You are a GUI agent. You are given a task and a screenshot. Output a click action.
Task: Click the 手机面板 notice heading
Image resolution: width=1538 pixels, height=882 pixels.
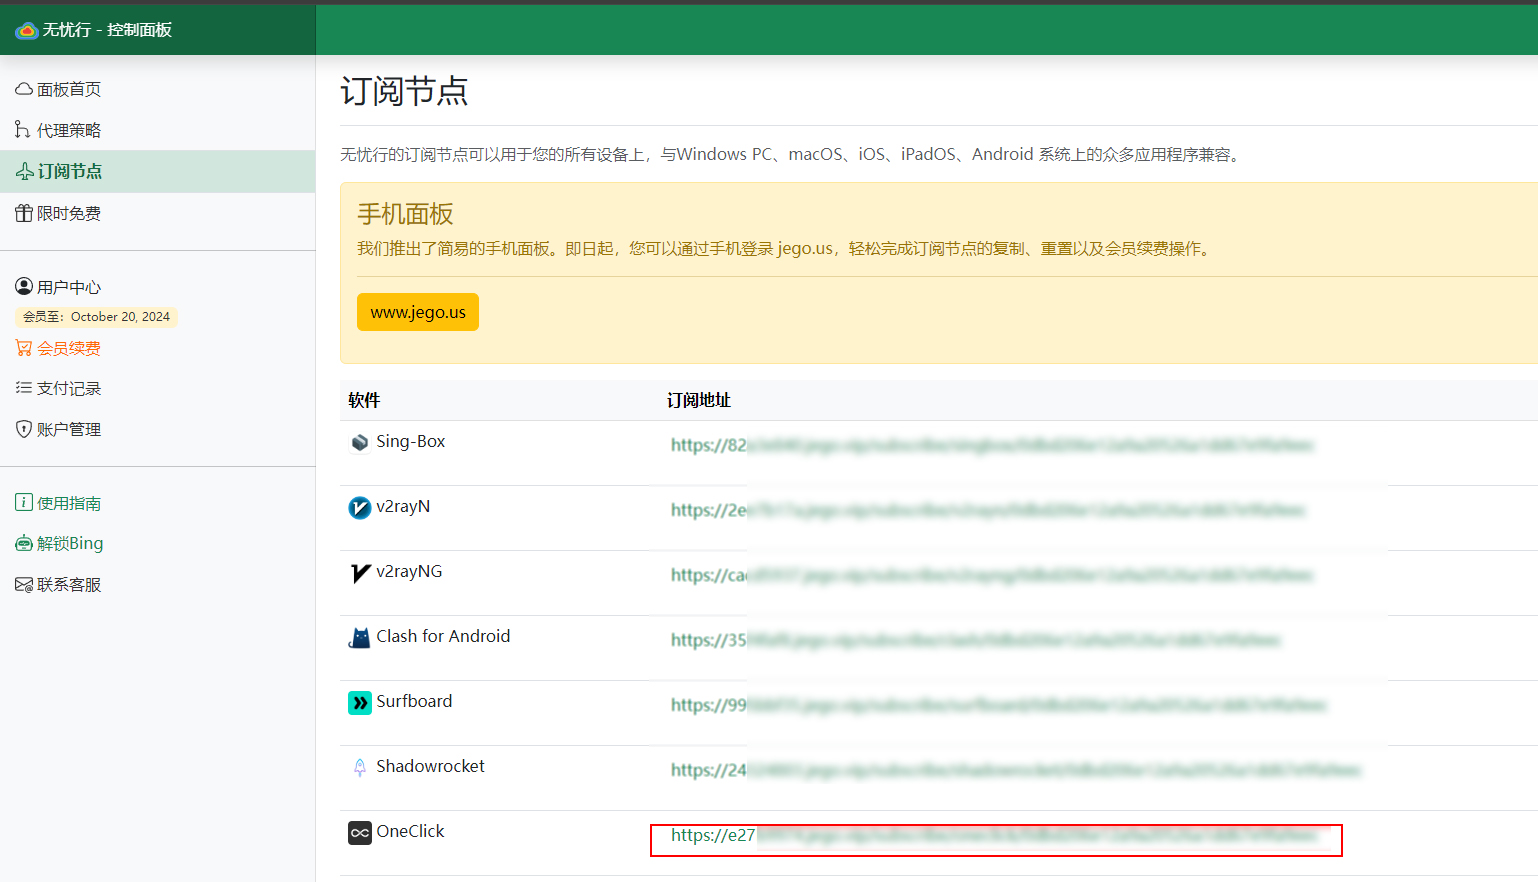(x=405, y=214)
